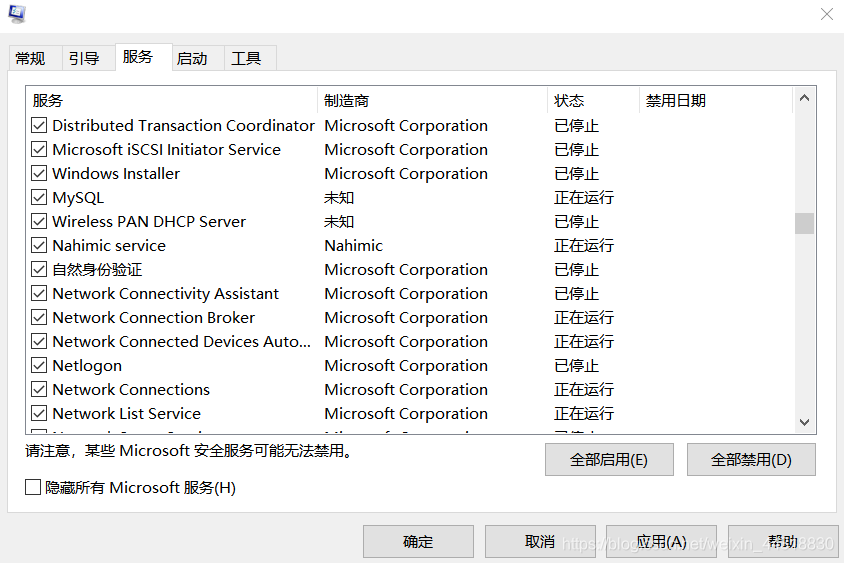Toggle the Windows Installer service checkbox
The height and width of the screenshot is (563, 844).
39,173
